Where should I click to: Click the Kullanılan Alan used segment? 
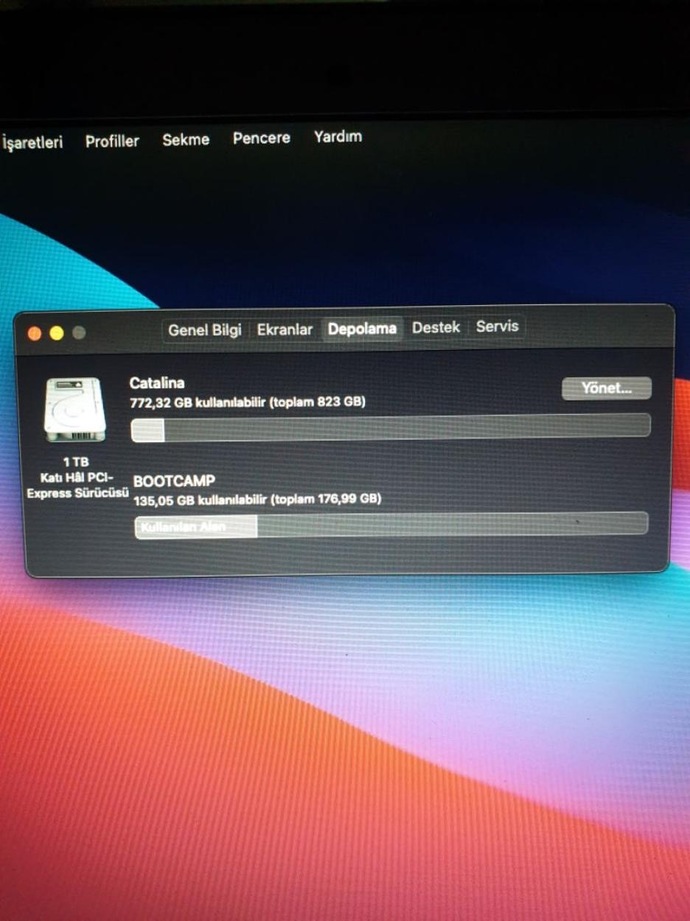click(x=196, y=526)
